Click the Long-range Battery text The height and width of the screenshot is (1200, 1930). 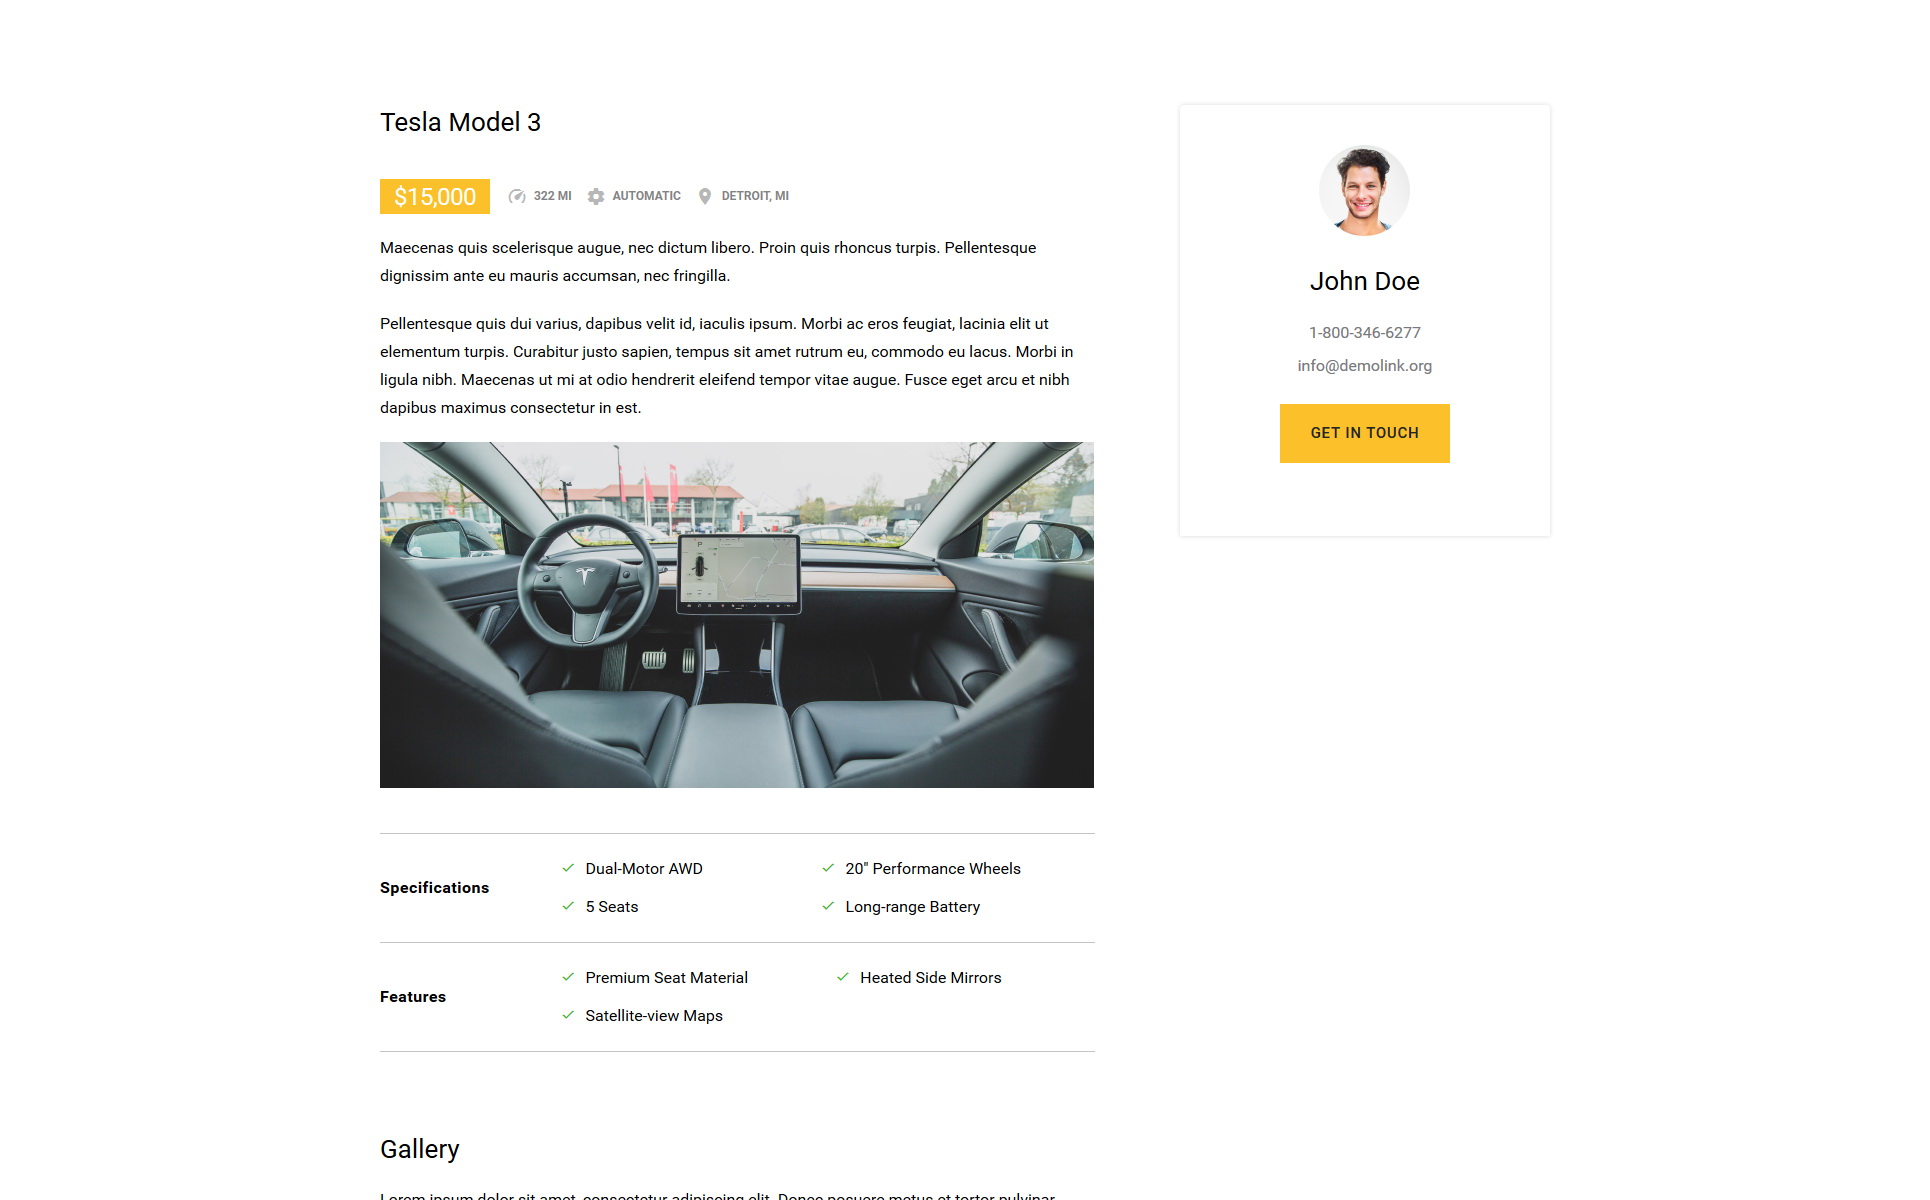point(913,907)
